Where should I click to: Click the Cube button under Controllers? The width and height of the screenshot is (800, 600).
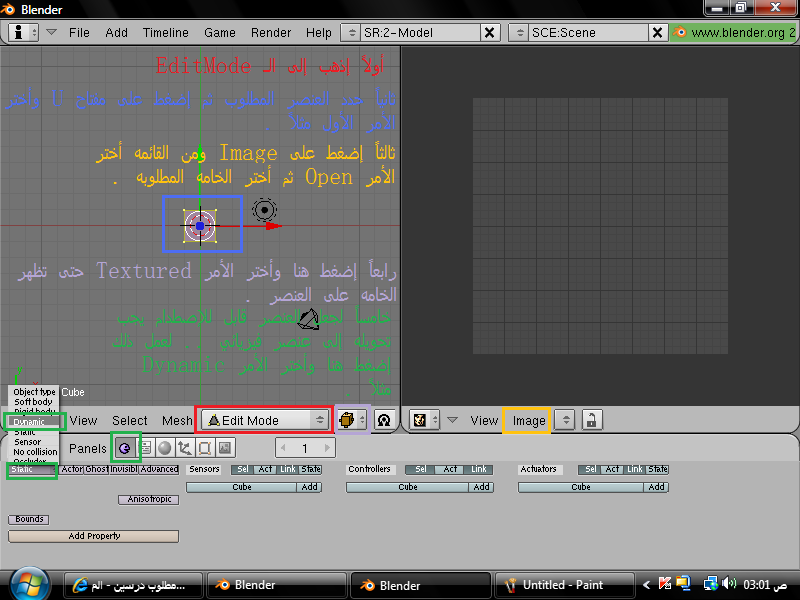click(408, 487)
